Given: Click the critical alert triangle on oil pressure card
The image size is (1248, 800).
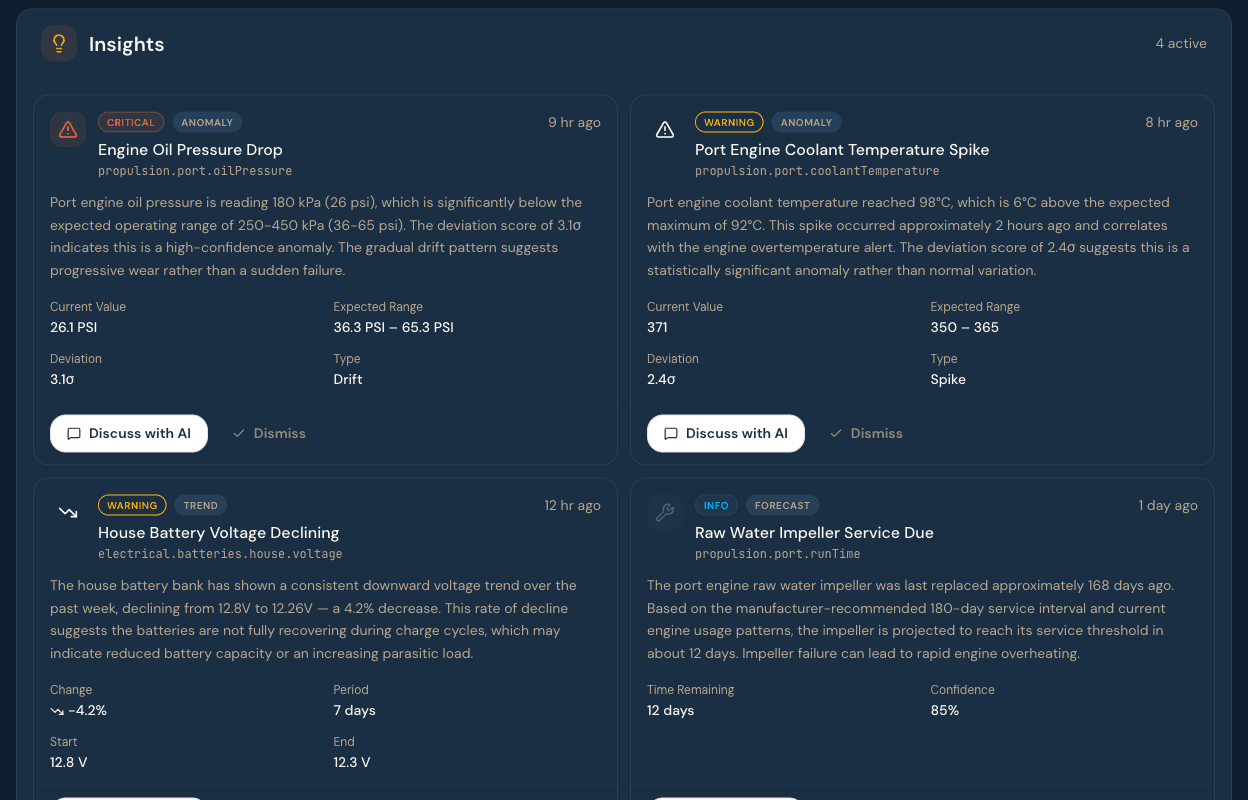Looking at the screenshot, I should (x=67, y=129).
